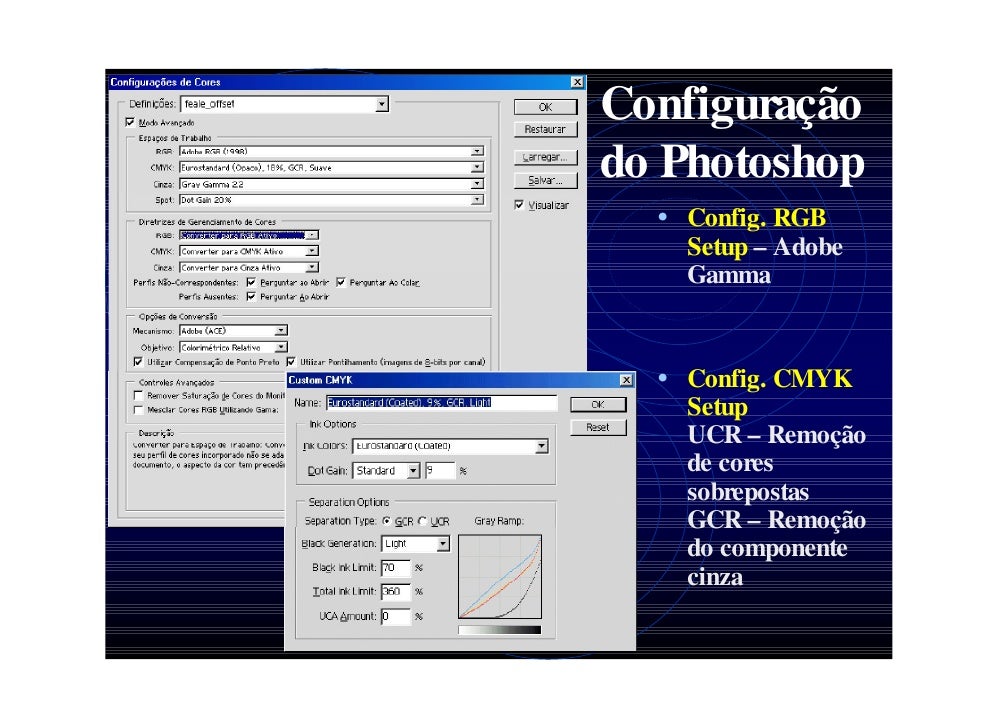Toggle Utilizar Compensação de Ponto Preto
The width and height of the screenshot is (998, 728).
point(138,362)
